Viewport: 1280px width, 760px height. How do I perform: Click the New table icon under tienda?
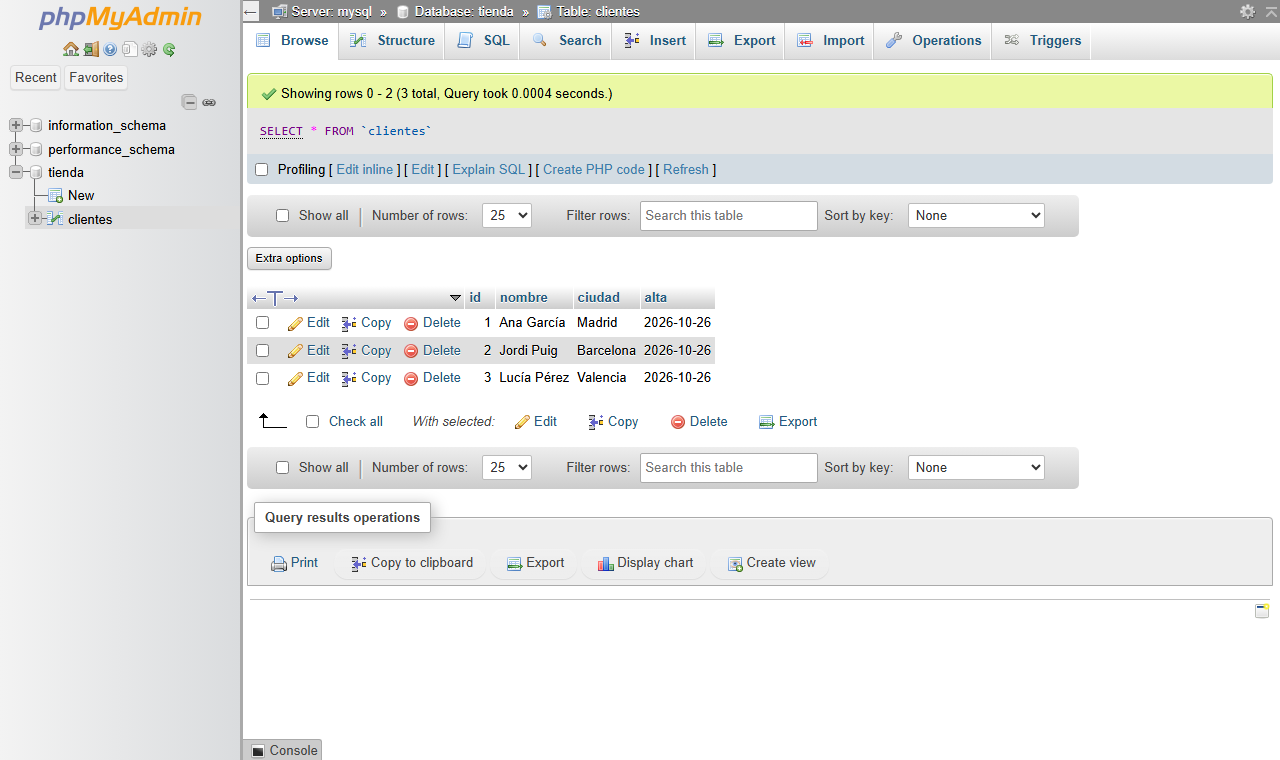point(56,195)
